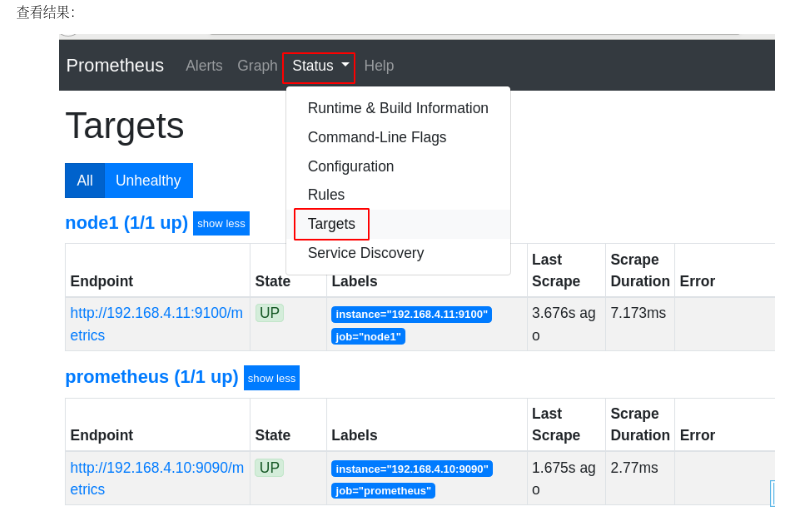Filter to Unhealthy targets only
810x518 pixels.
point(148,181)
